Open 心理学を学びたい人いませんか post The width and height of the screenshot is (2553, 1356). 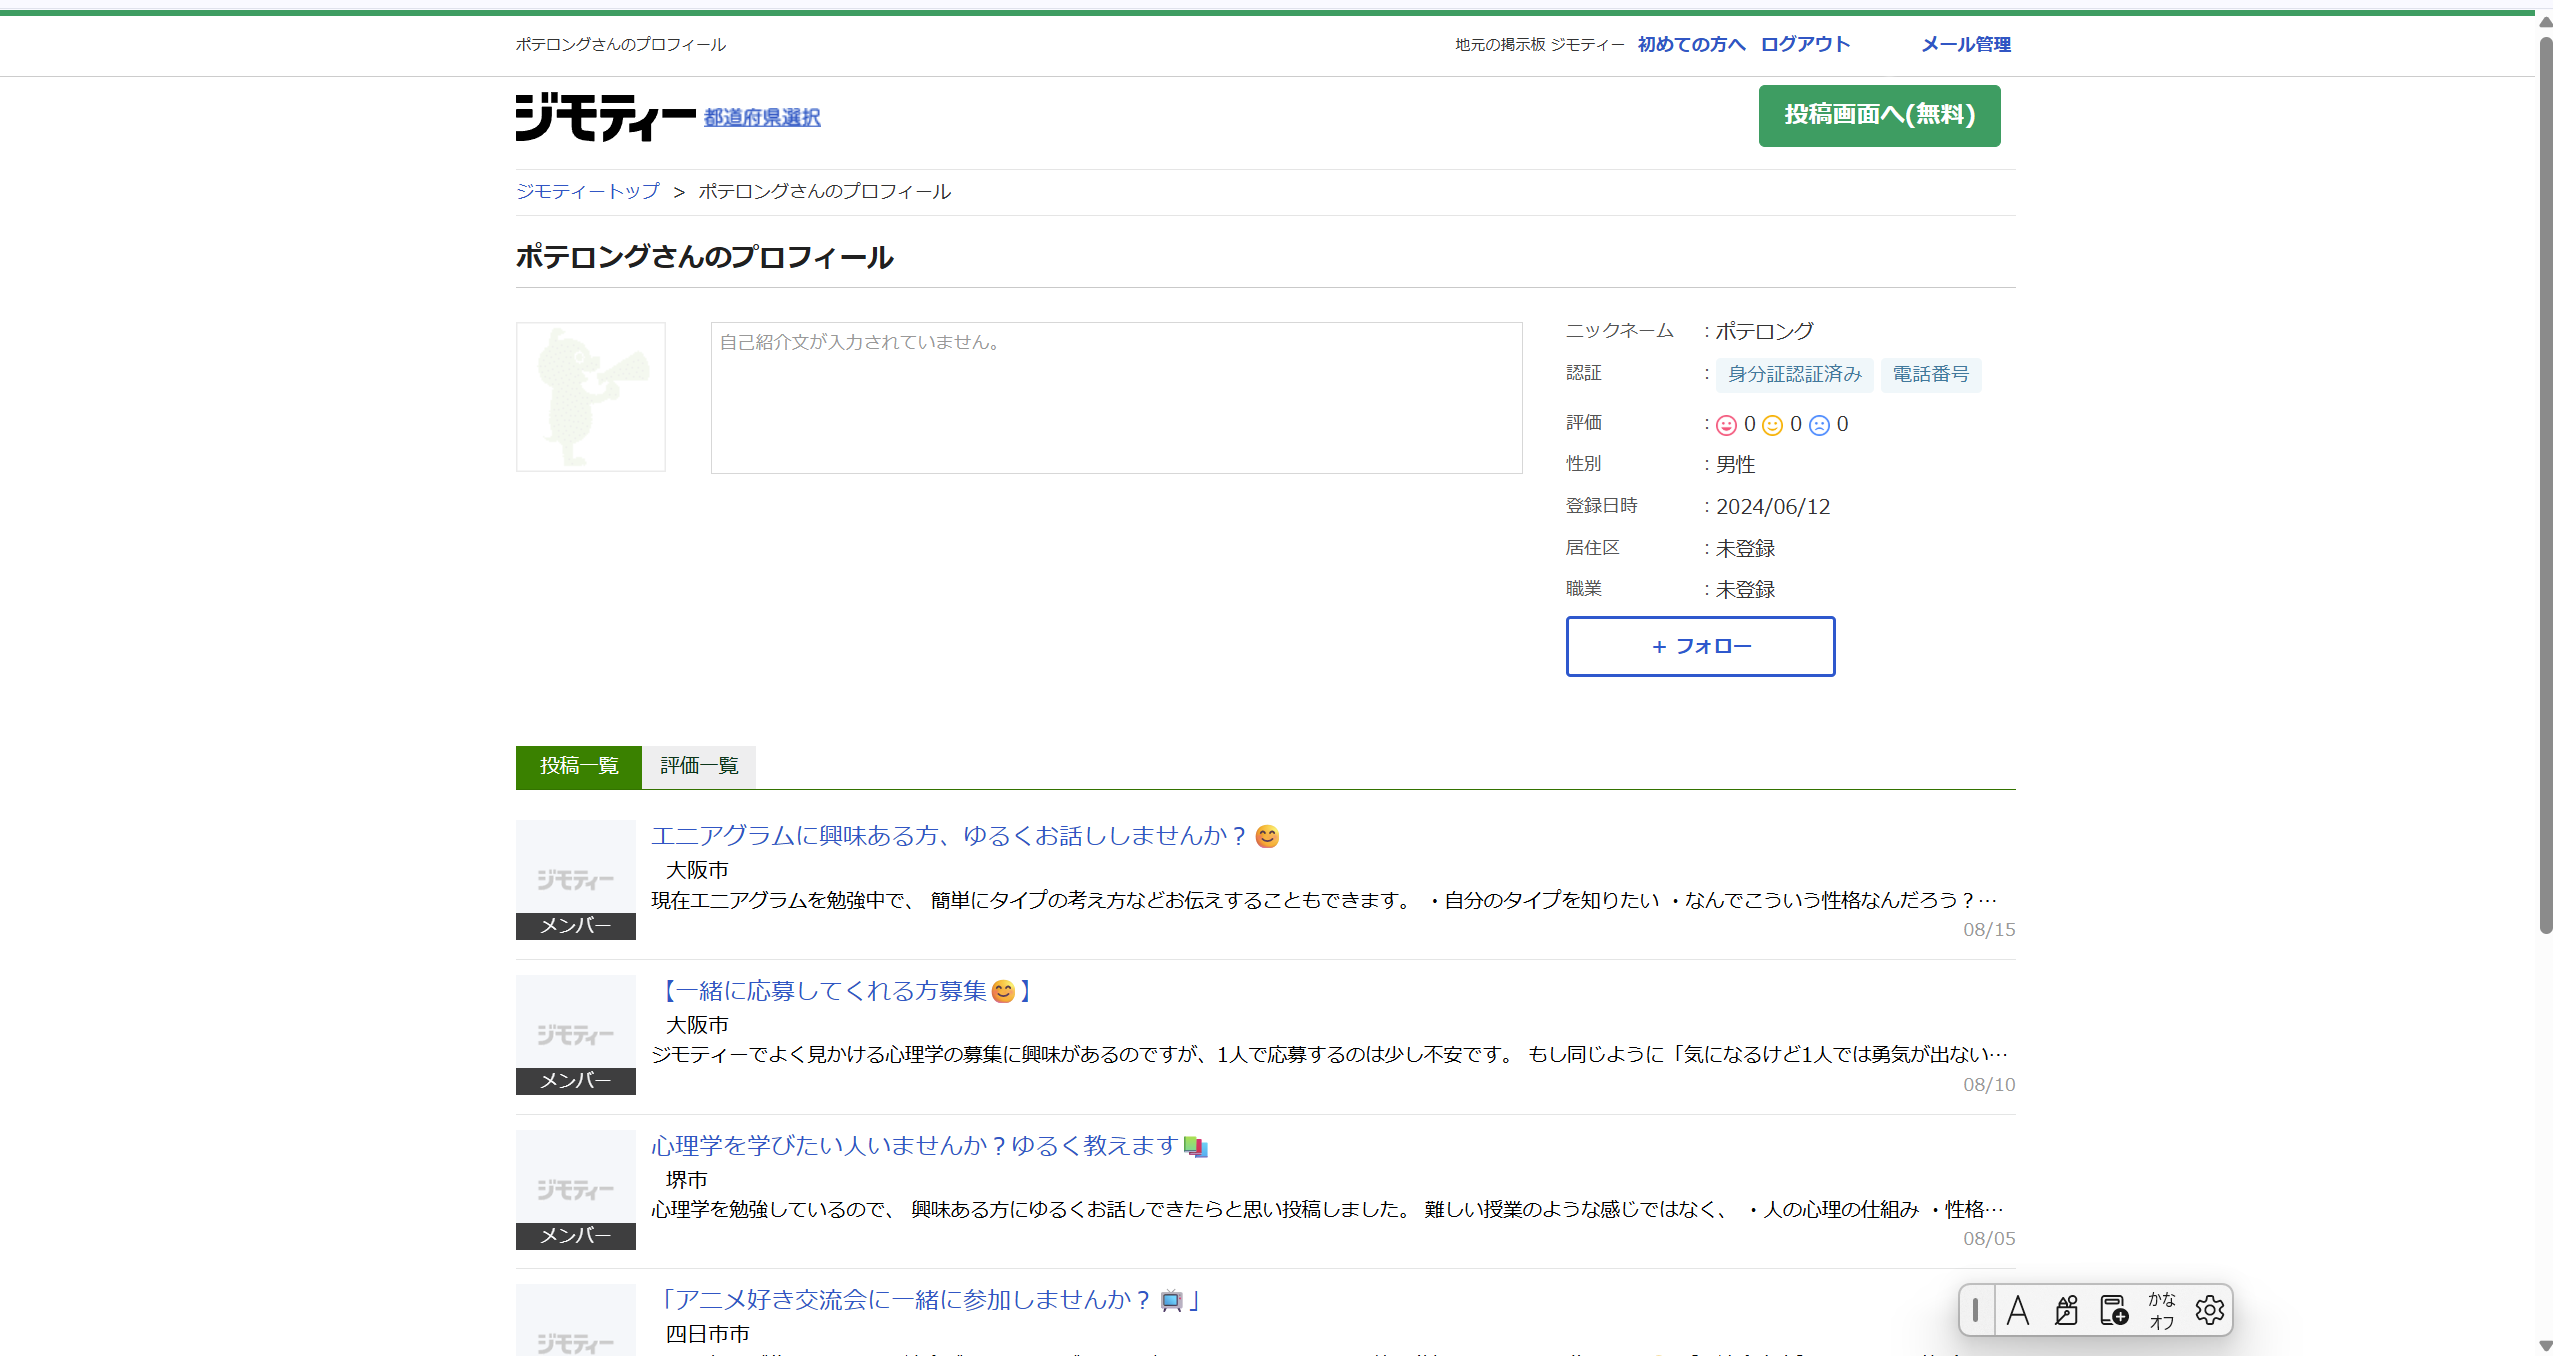930,1146
